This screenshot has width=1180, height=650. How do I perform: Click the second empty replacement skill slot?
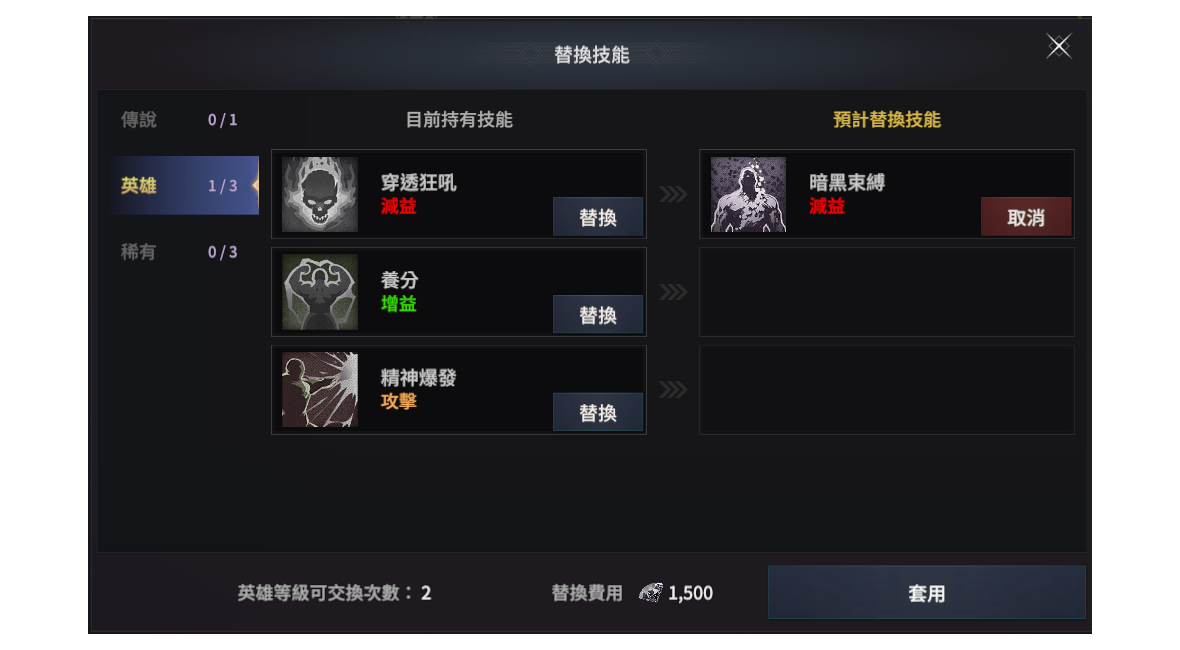pyautogui.click(x=887, y=292)
